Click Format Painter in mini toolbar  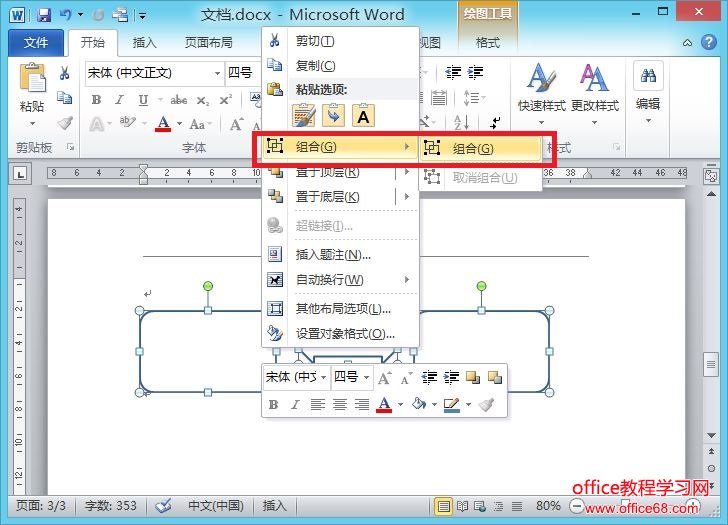(486, 404)
